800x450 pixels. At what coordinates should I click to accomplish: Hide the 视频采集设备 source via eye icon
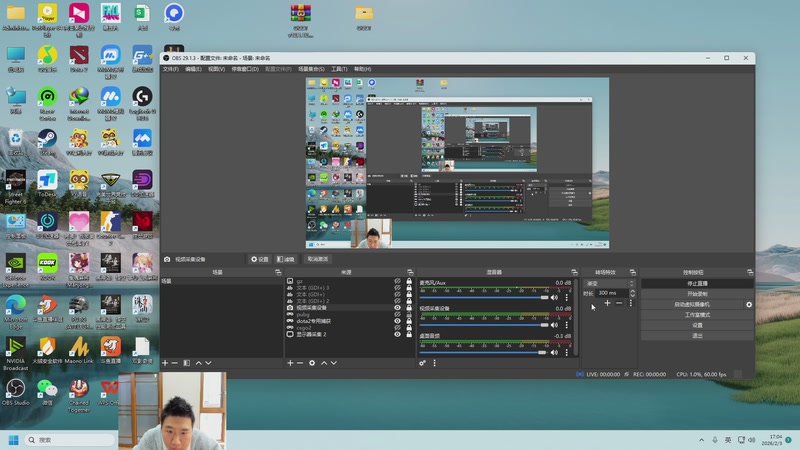click(x=397, y=308)
